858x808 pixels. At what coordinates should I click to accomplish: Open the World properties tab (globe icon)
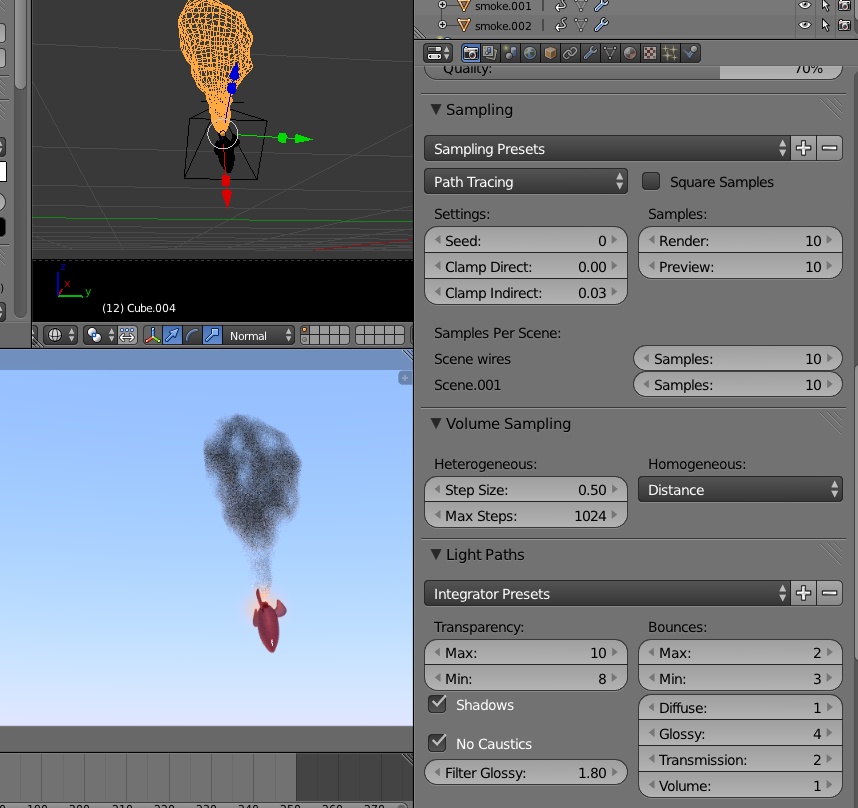[530, 53]
